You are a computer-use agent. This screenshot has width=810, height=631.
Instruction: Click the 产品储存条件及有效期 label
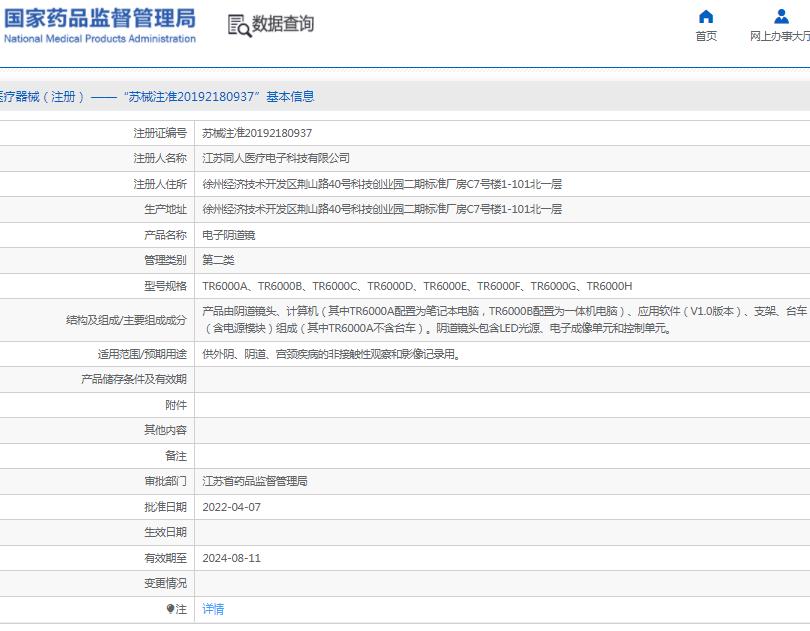[134, 379]
